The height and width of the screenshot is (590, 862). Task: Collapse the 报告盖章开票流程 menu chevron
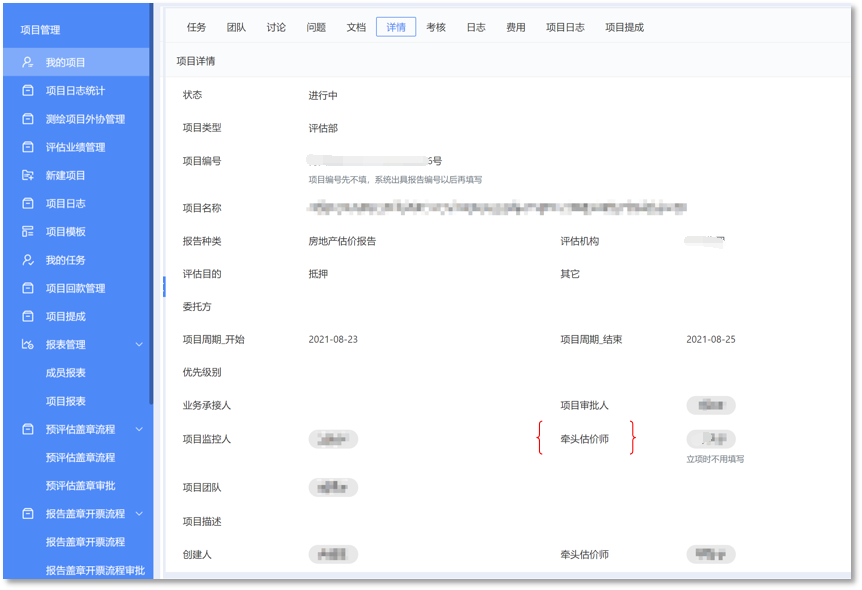pyautogui.click(x=139, y=514)
